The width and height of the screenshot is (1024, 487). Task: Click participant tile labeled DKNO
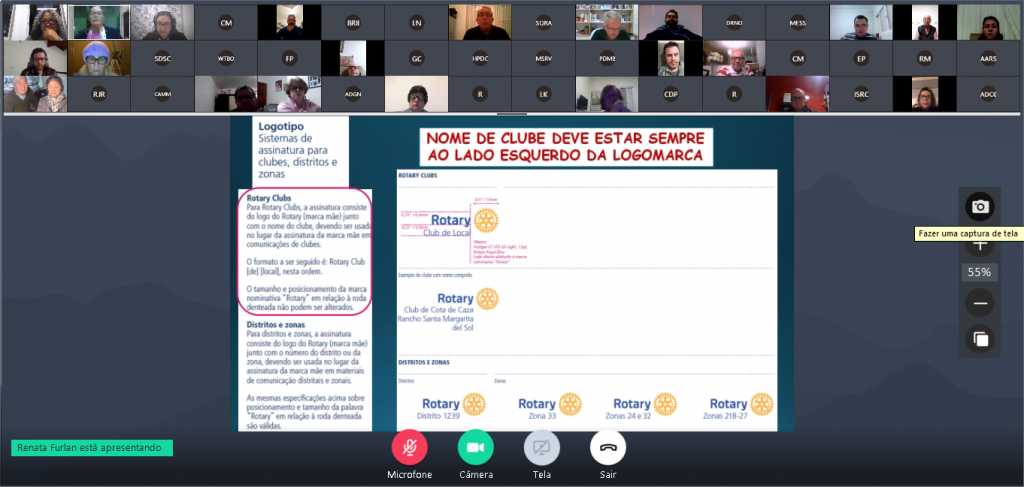734,22
